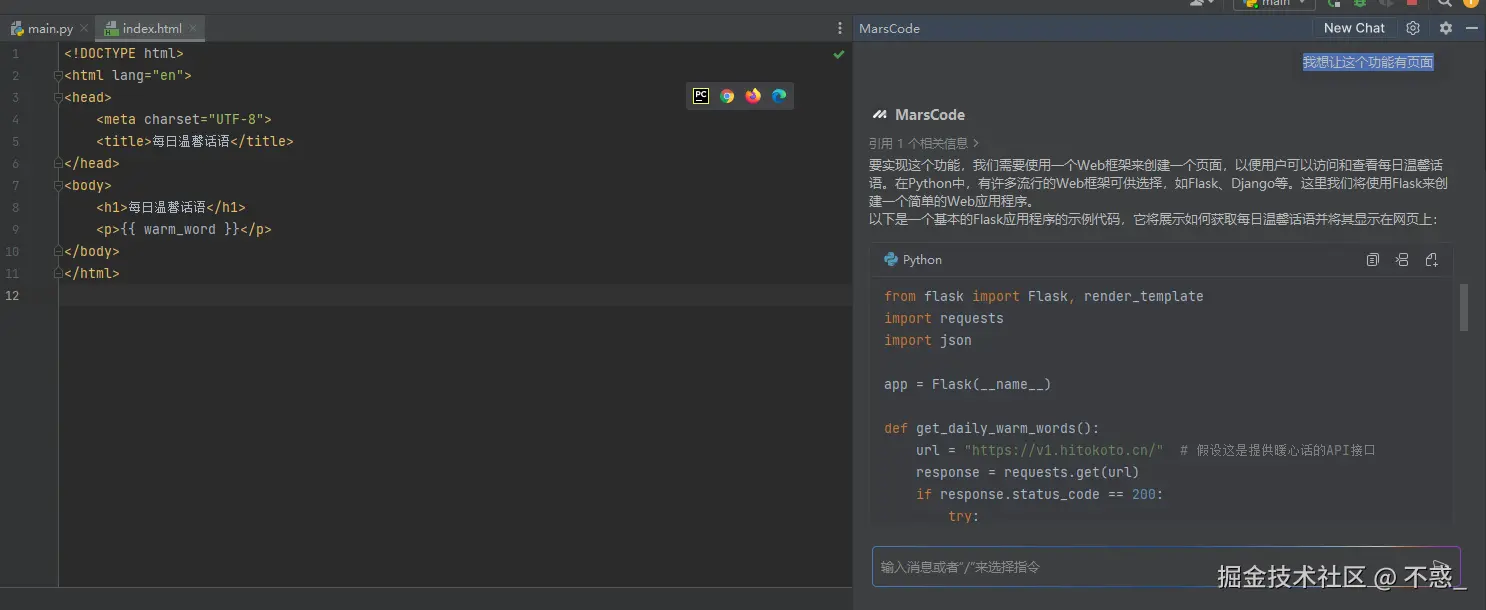Collapse the head tag fold marker

[x=59, y=98]
